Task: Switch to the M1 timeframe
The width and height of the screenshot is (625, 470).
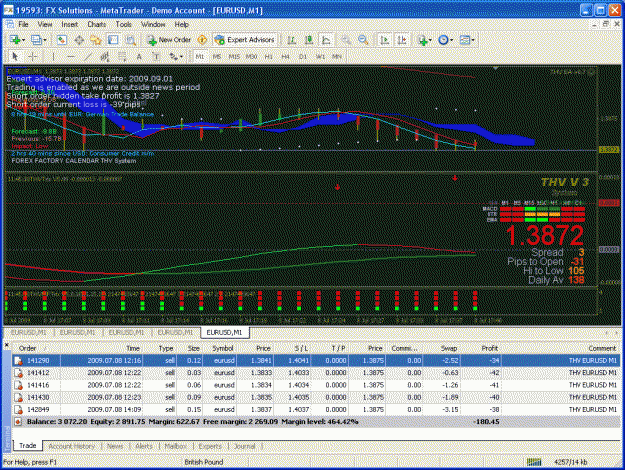Action: pyautogui.click(x=200, y=57)
